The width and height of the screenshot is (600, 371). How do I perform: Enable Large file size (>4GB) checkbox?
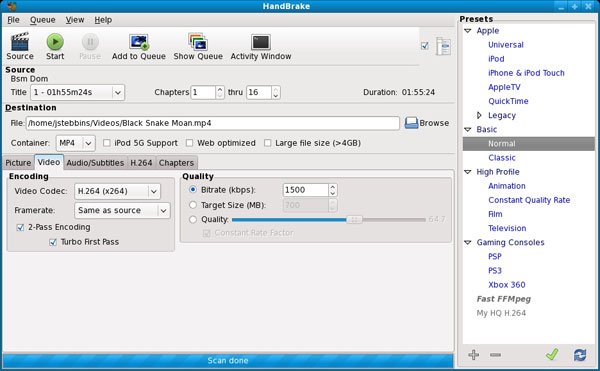(x=267, y=143)
